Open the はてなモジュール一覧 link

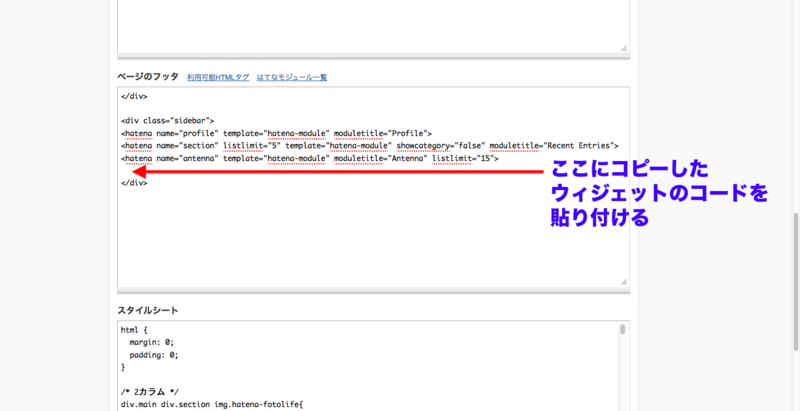[292, 78]
